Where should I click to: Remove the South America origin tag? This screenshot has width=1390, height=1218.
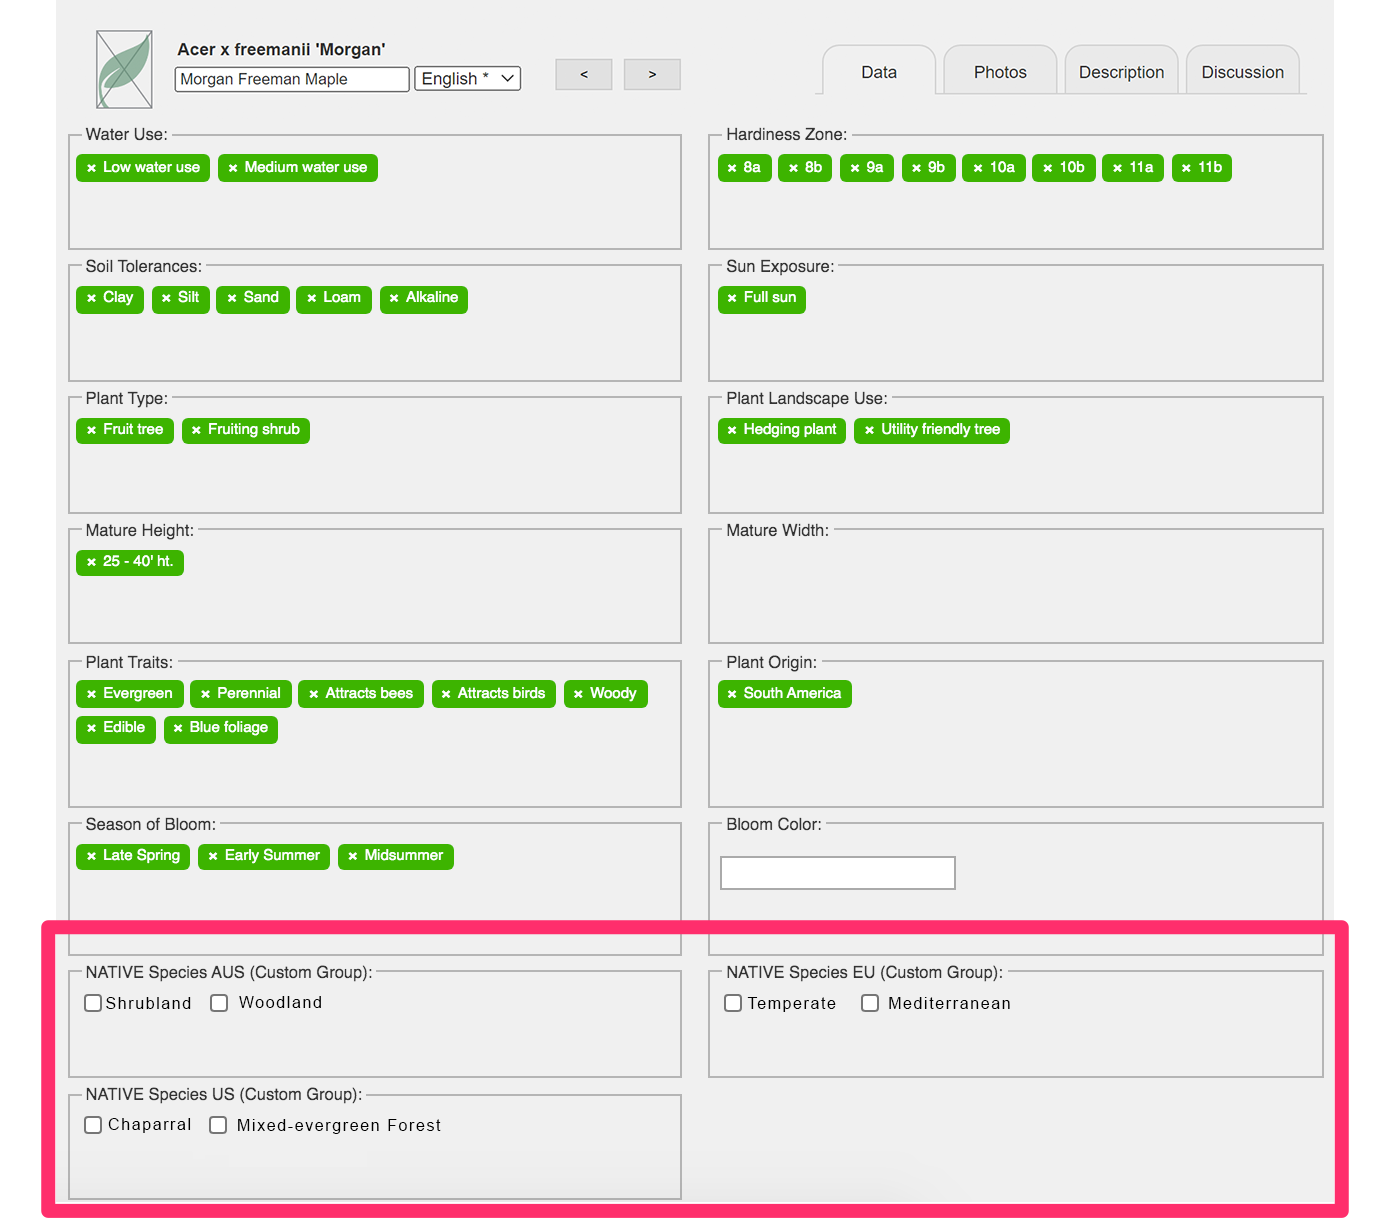[732, 694]
